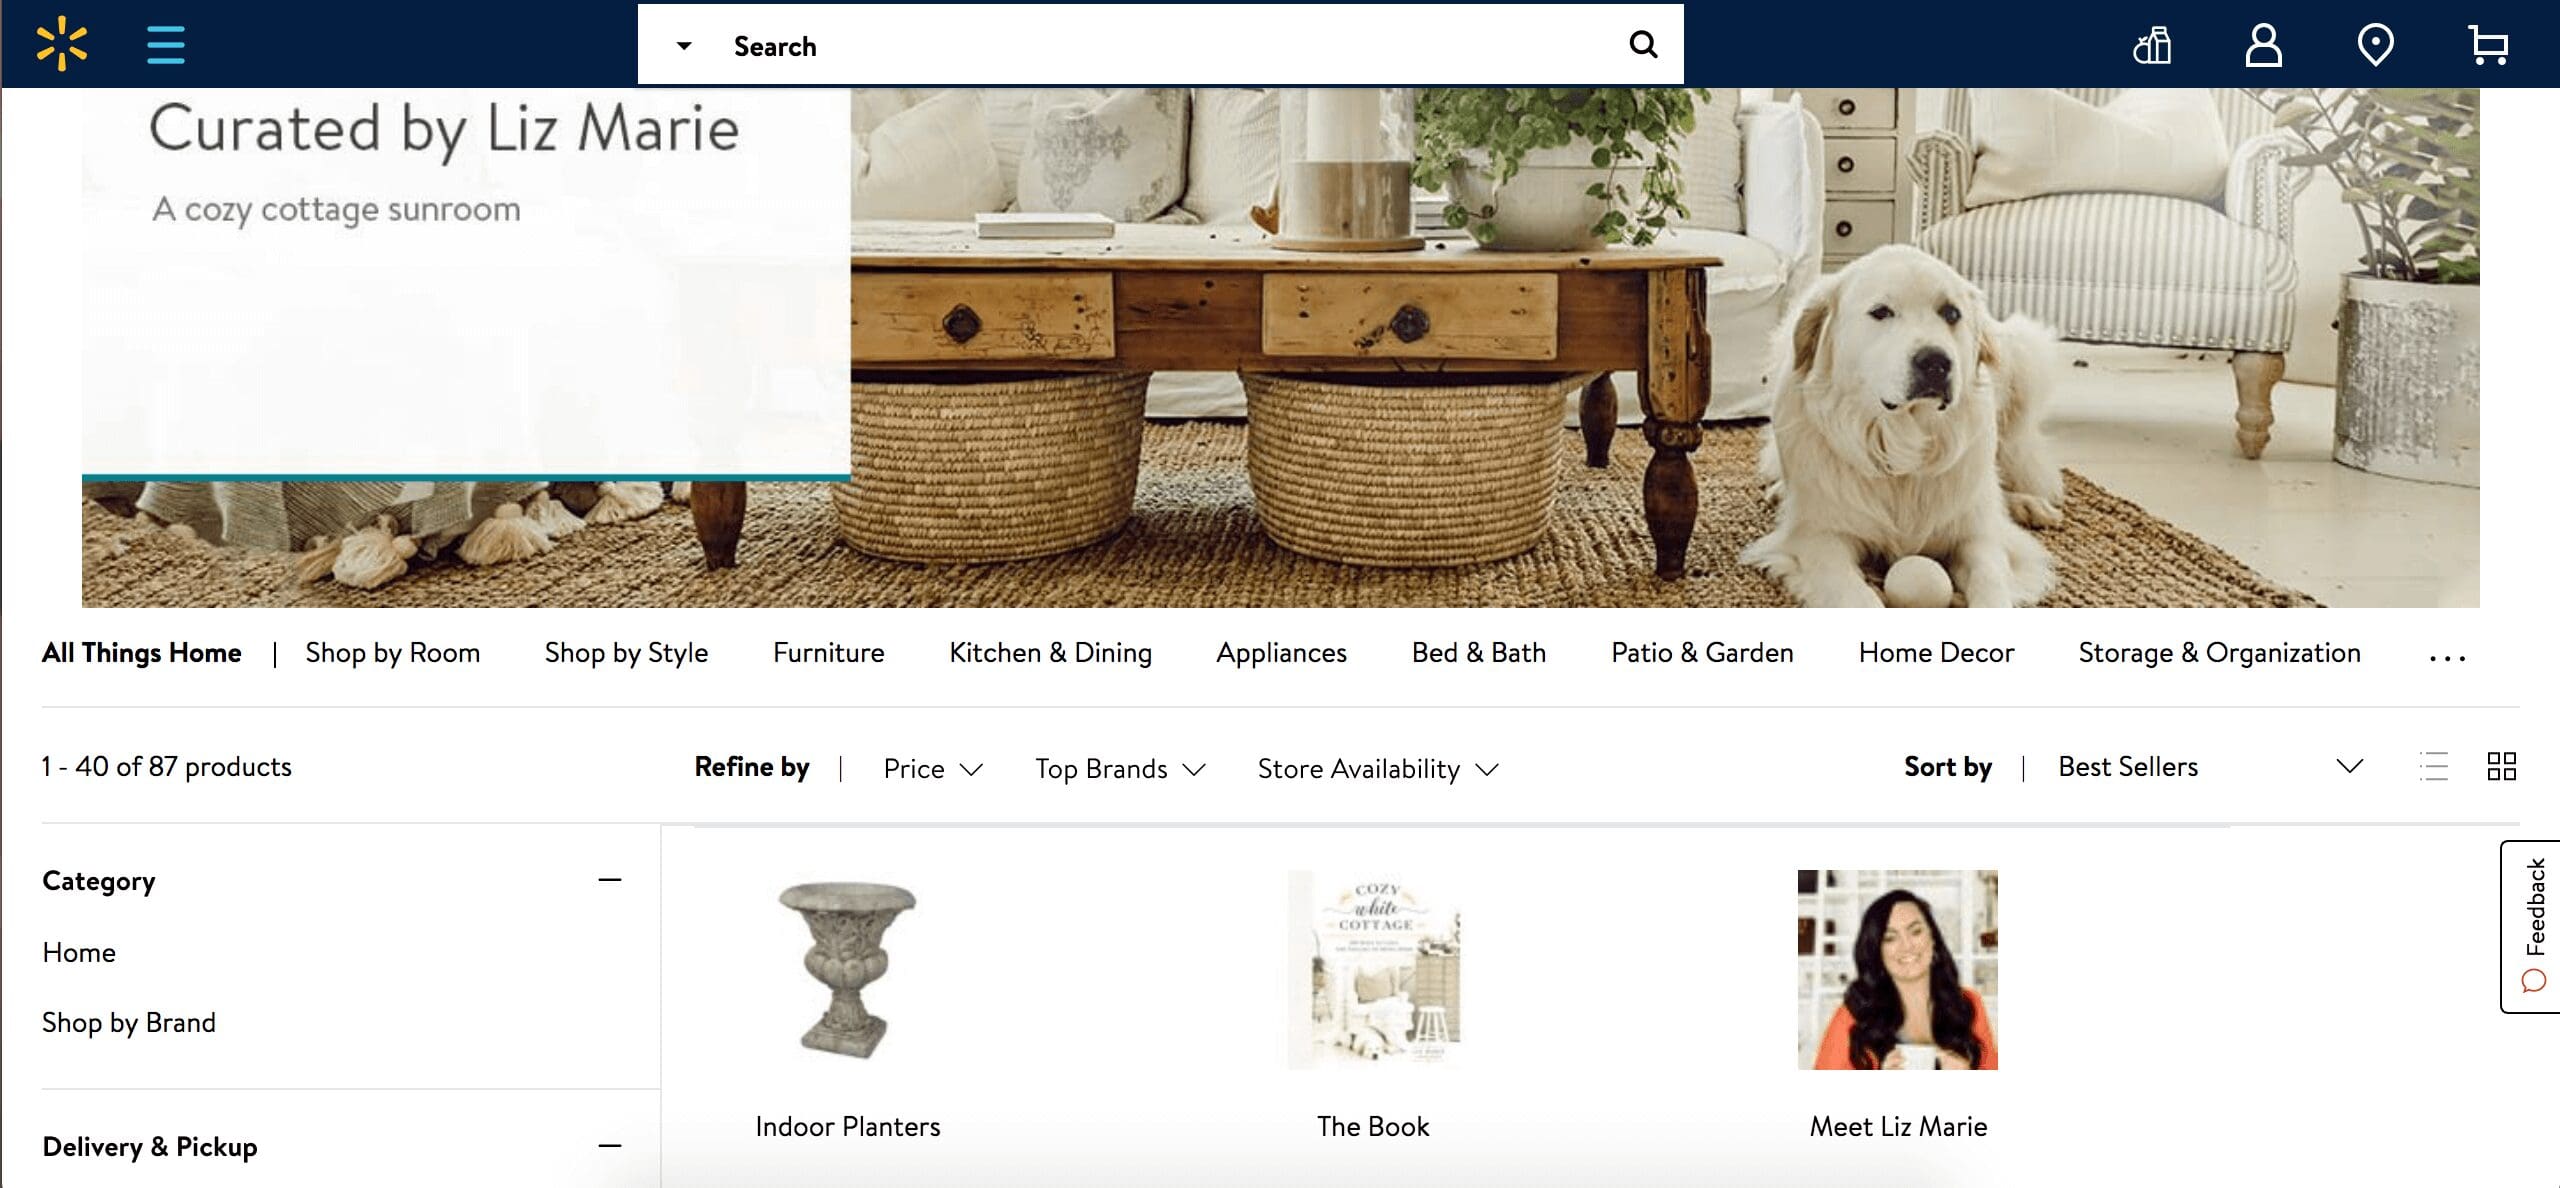Click into the Search input field
Image resolution: width=2560 pixels, height=1188 pixels.
[x=1160, y=45]
